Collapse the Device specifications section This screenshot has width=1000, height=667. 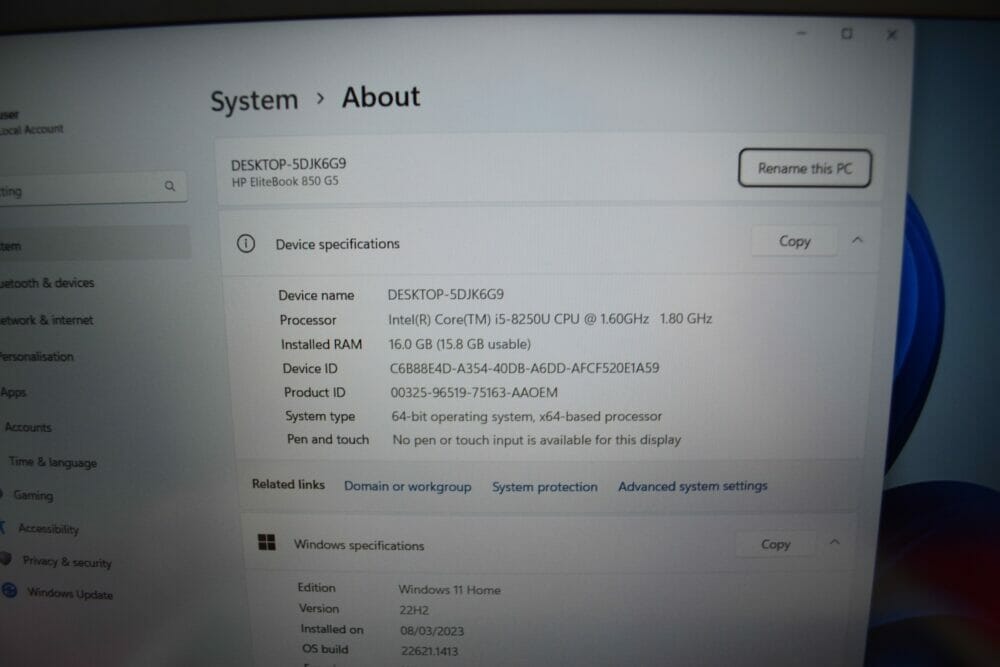pos(857,240)
